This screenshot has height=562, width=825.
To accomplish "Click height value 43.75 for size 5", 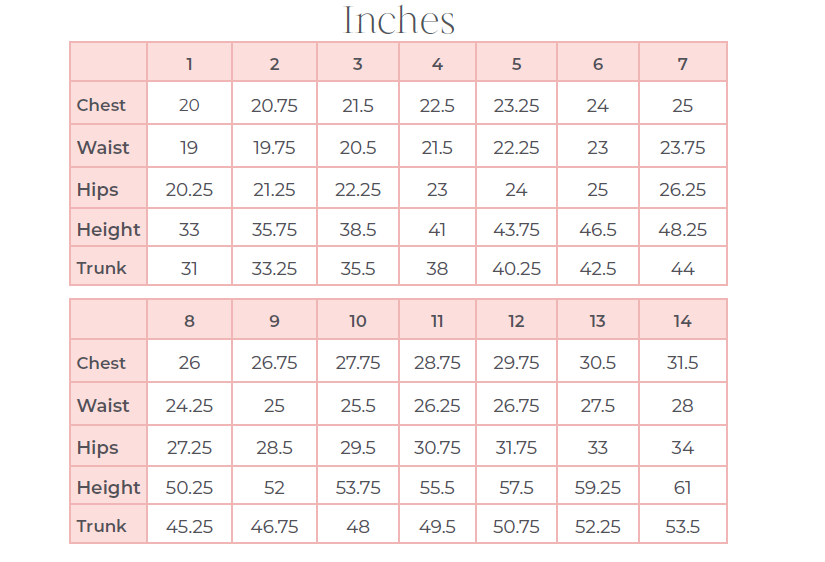I will pyautogui.click(x=516, y=230).
